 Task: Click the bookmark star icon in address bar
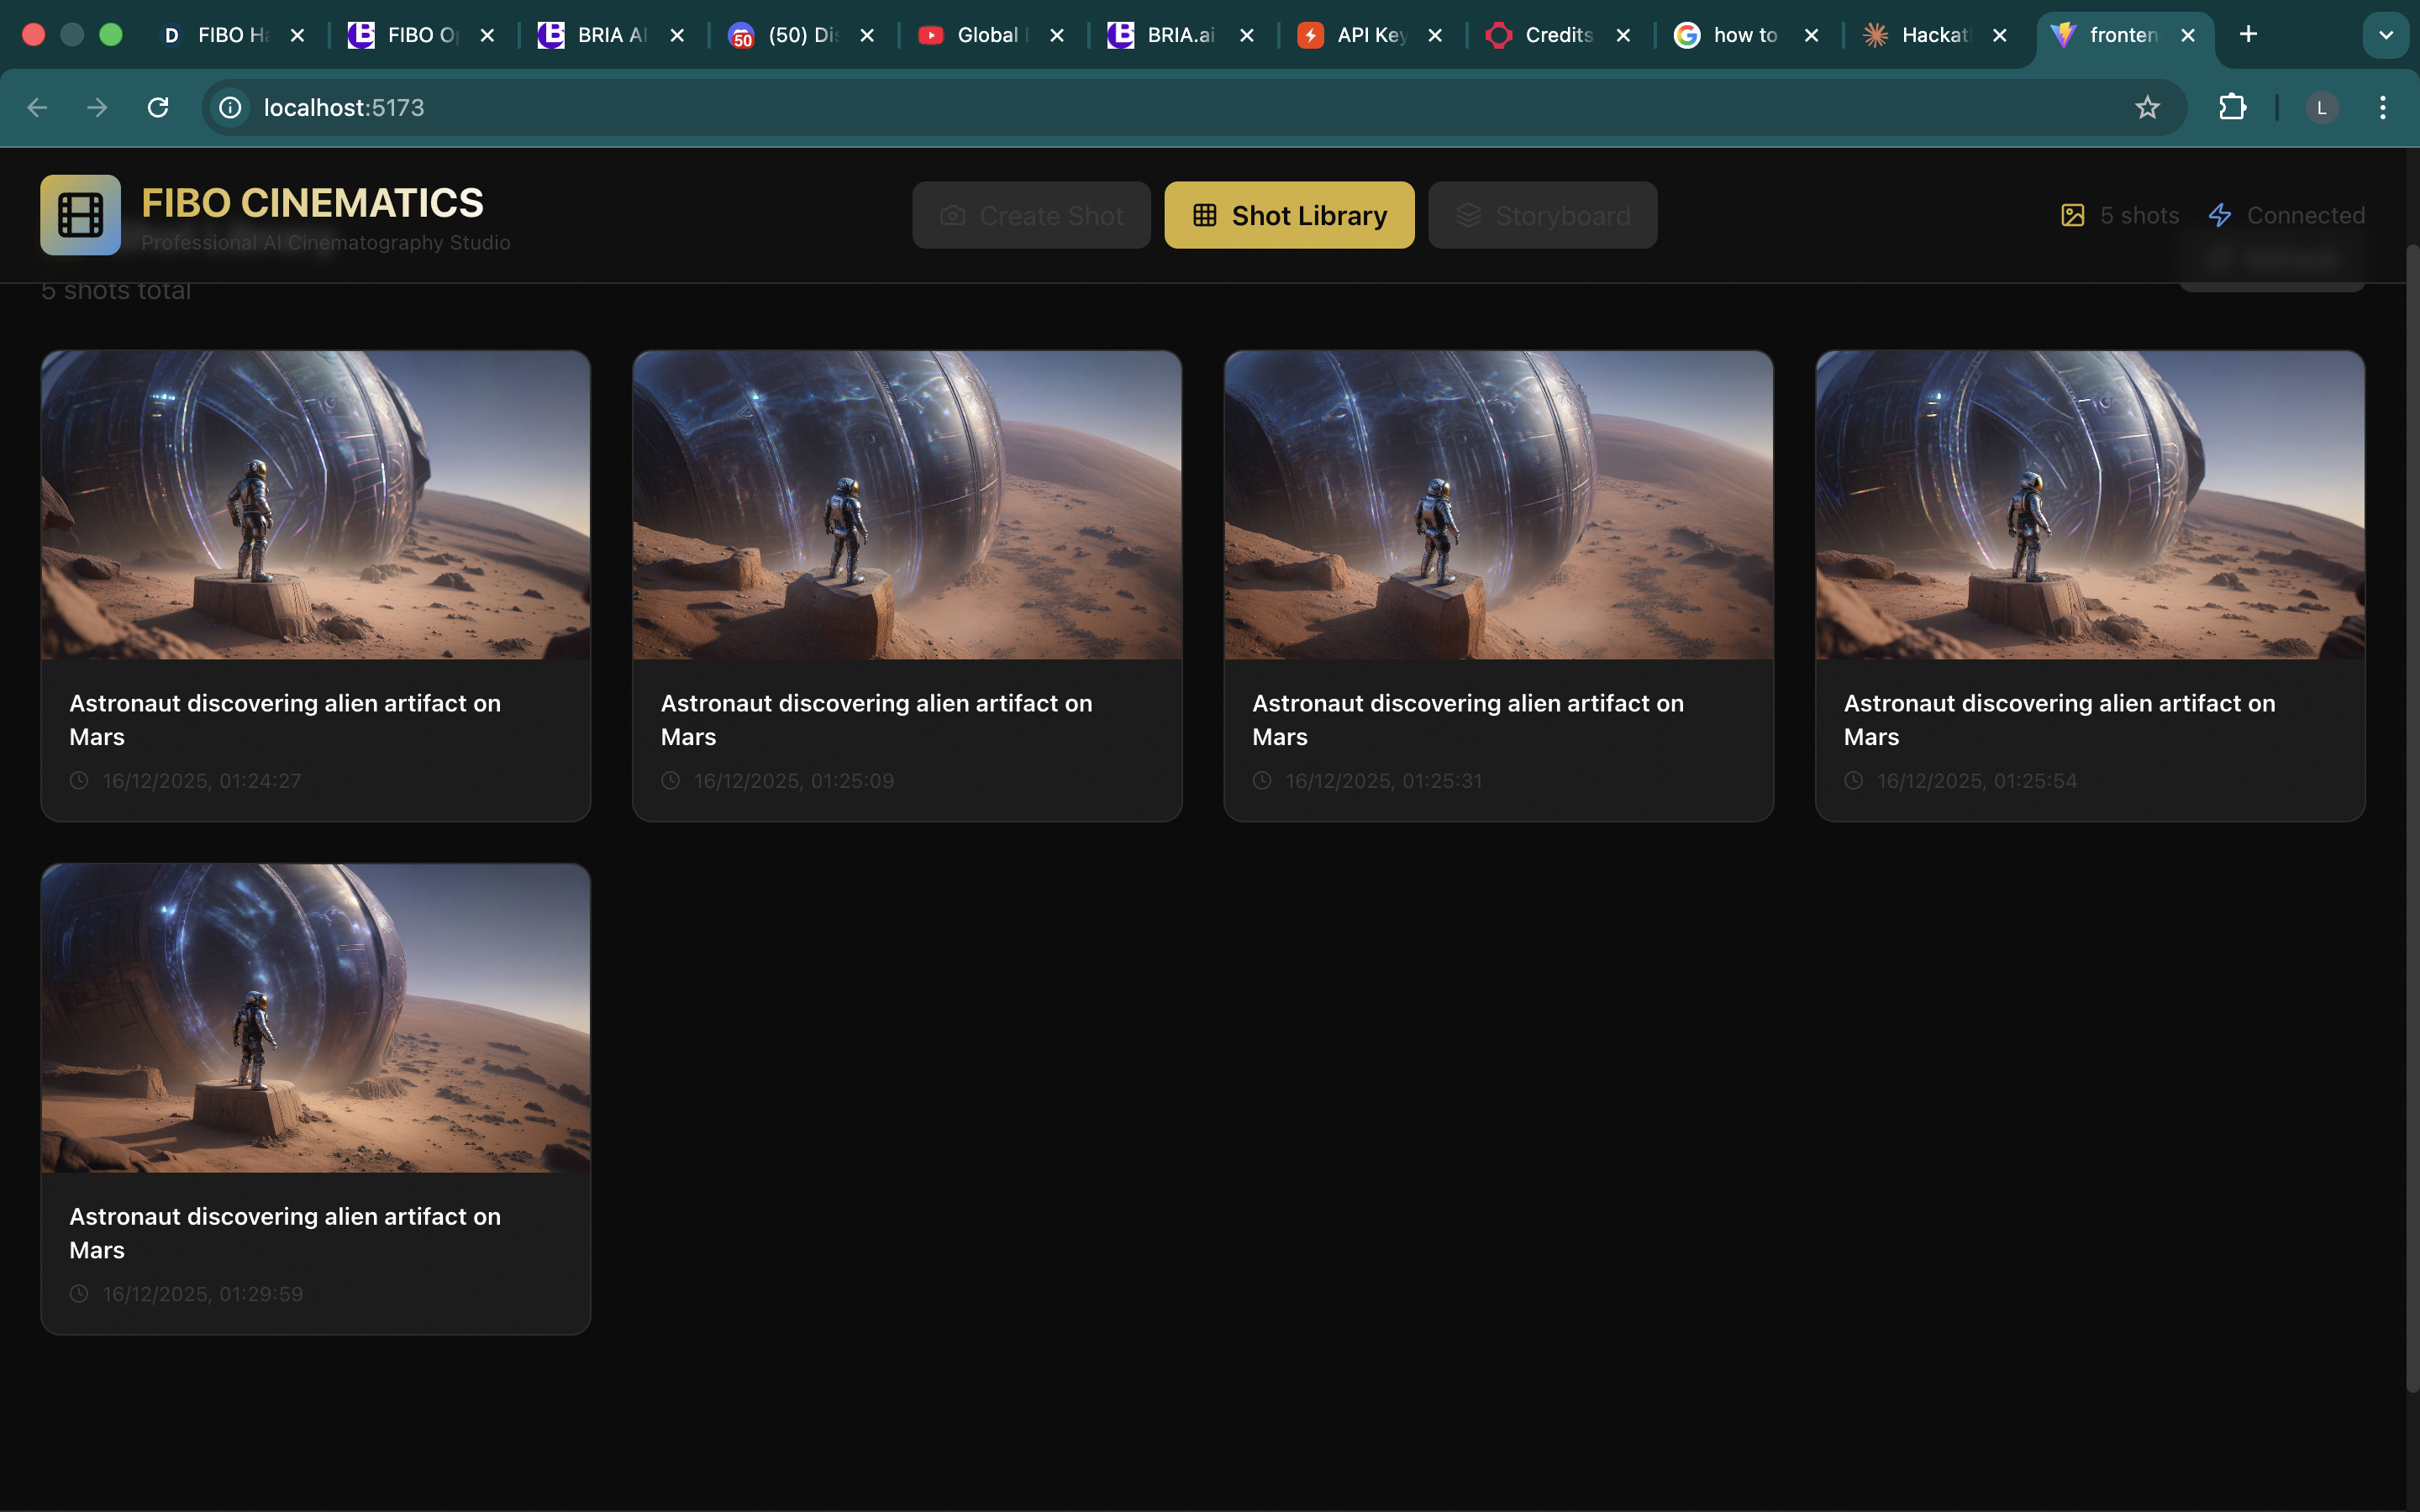pos(2147,107)
